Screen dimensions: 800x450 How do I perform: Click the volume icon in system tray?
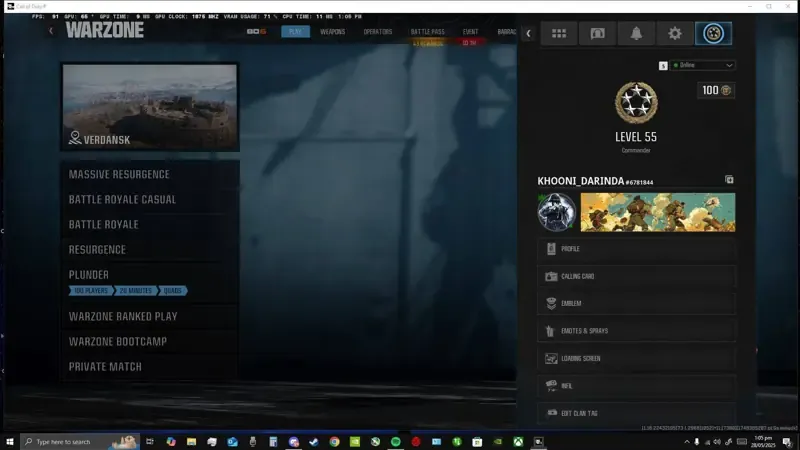[717, 442]
